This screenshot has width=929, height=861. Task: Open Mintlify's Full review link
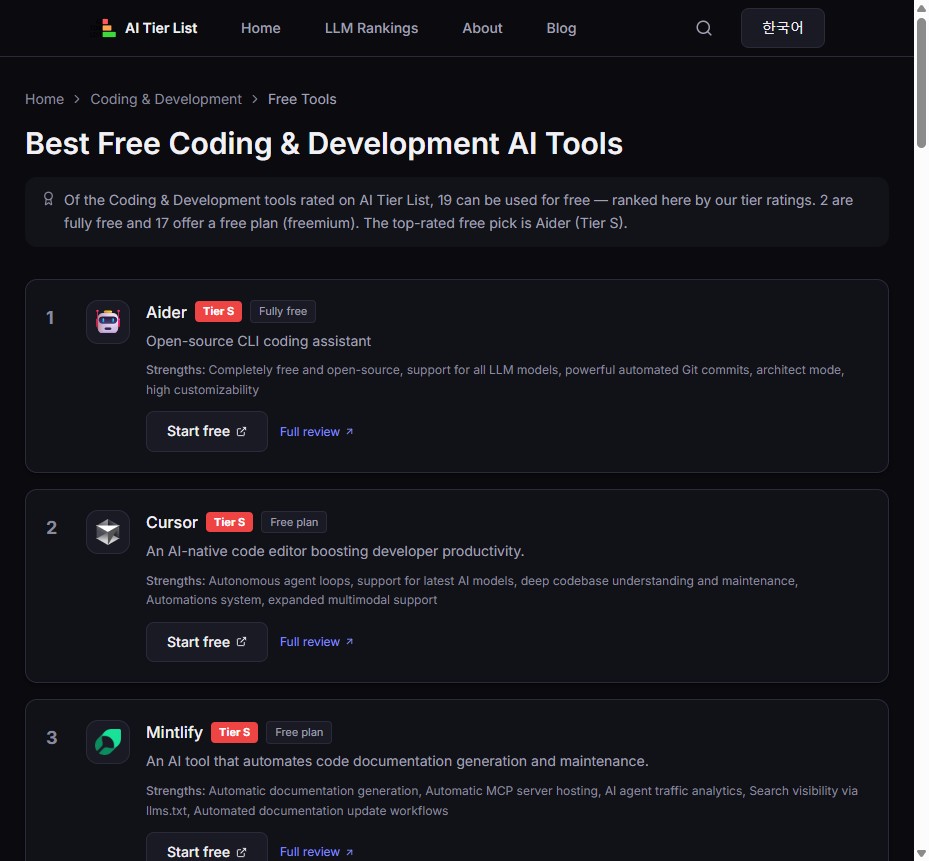click(316, 852)
